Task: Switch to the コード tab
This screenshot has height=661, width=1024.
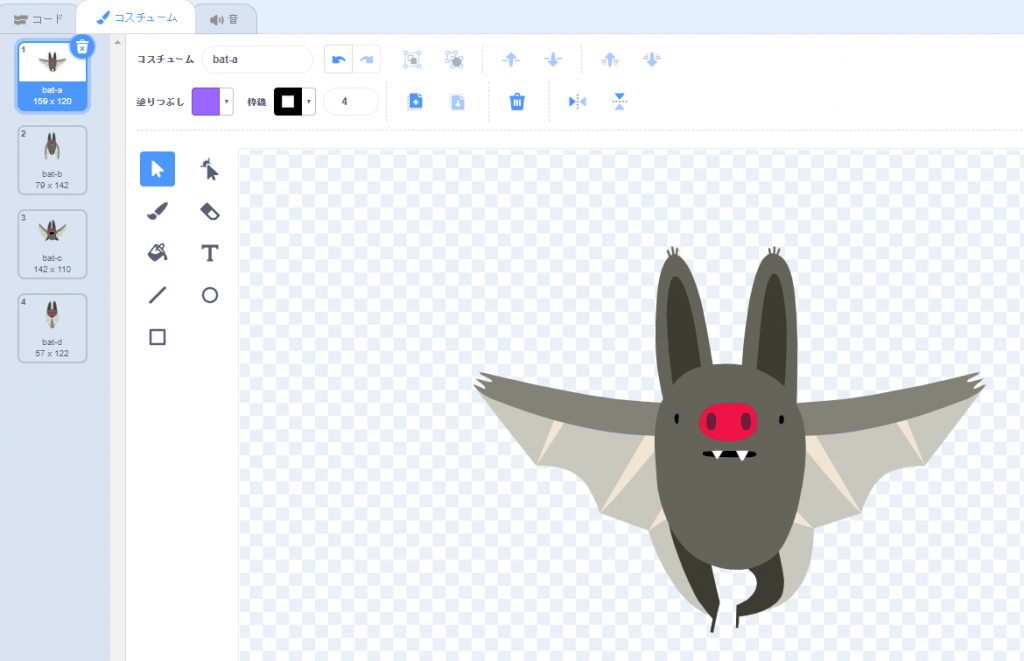Action: tap(38, 19)
